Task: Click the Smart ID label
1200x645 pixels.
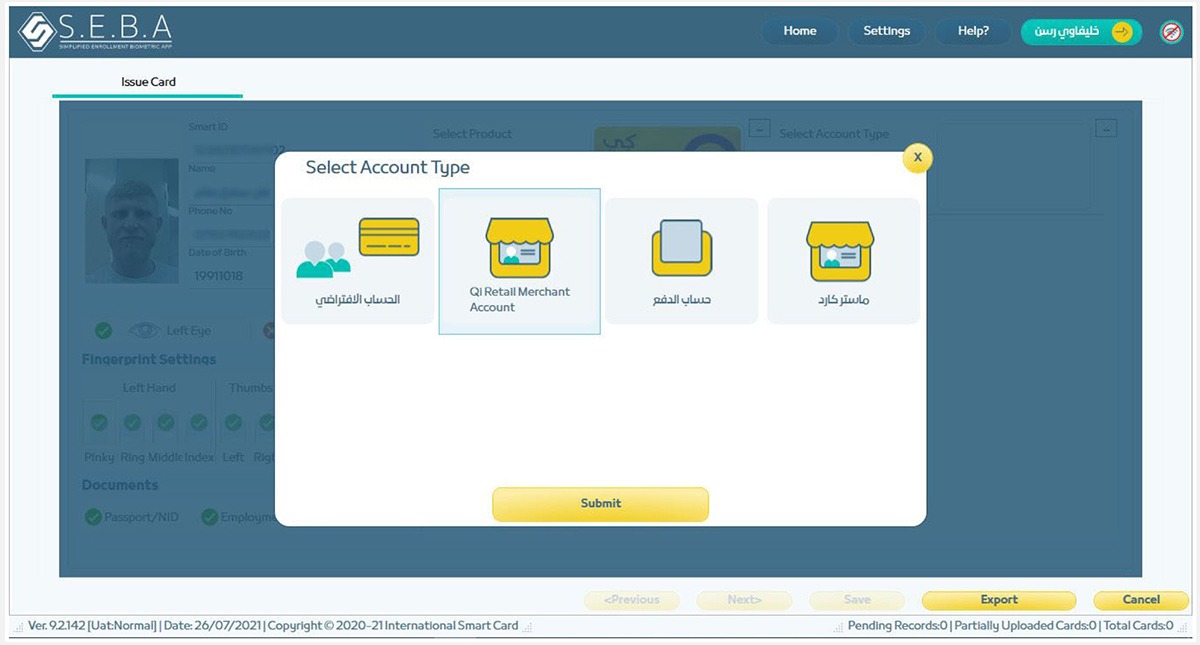Action: [x=208, y=127]
